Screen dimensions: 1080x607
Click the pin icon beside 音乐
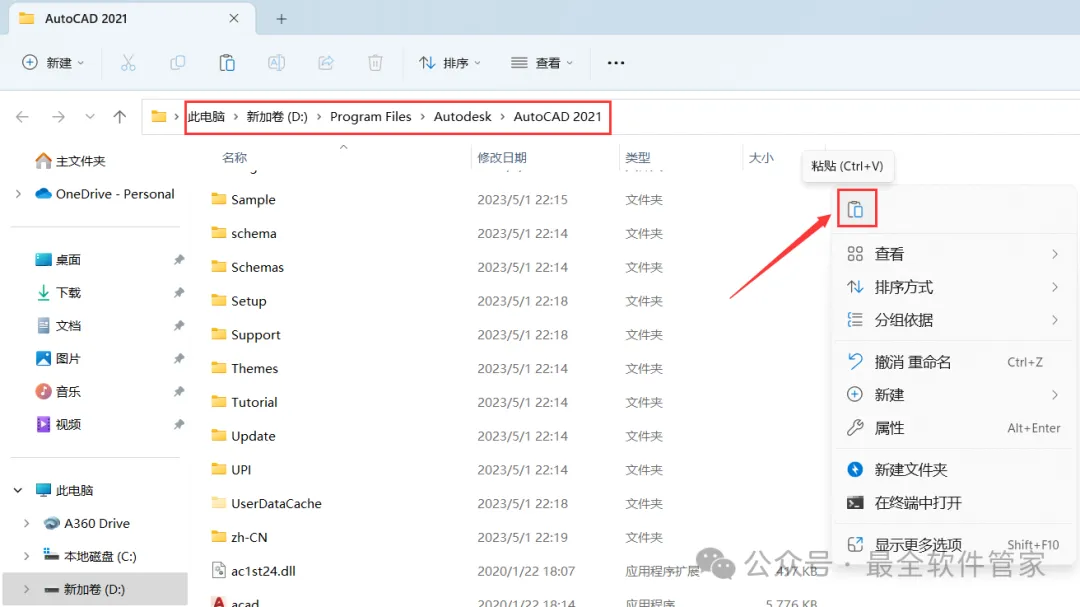click(x=179, y=391)
